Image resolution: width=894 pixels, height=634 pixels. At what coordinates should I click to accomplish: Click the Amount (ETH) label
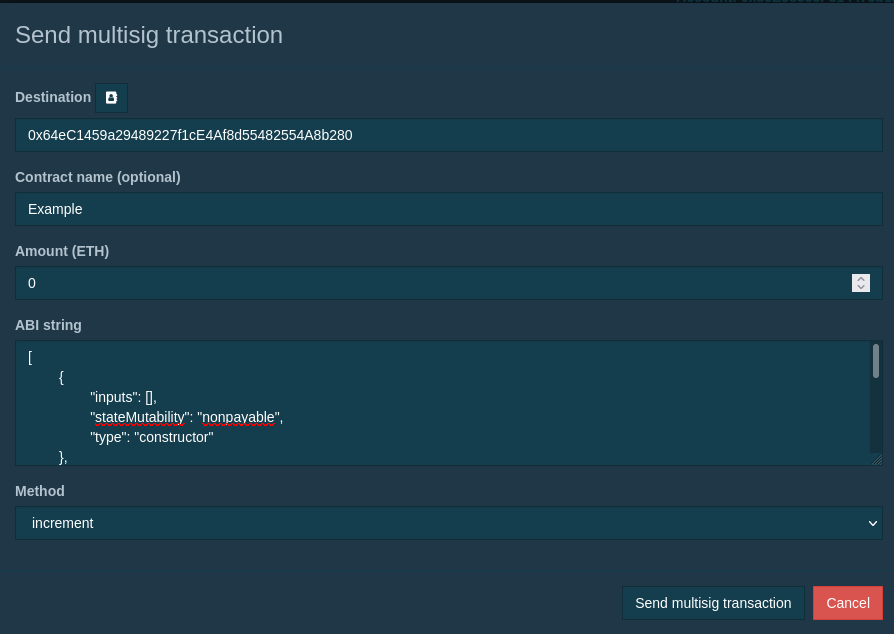(x=62, y=251)
